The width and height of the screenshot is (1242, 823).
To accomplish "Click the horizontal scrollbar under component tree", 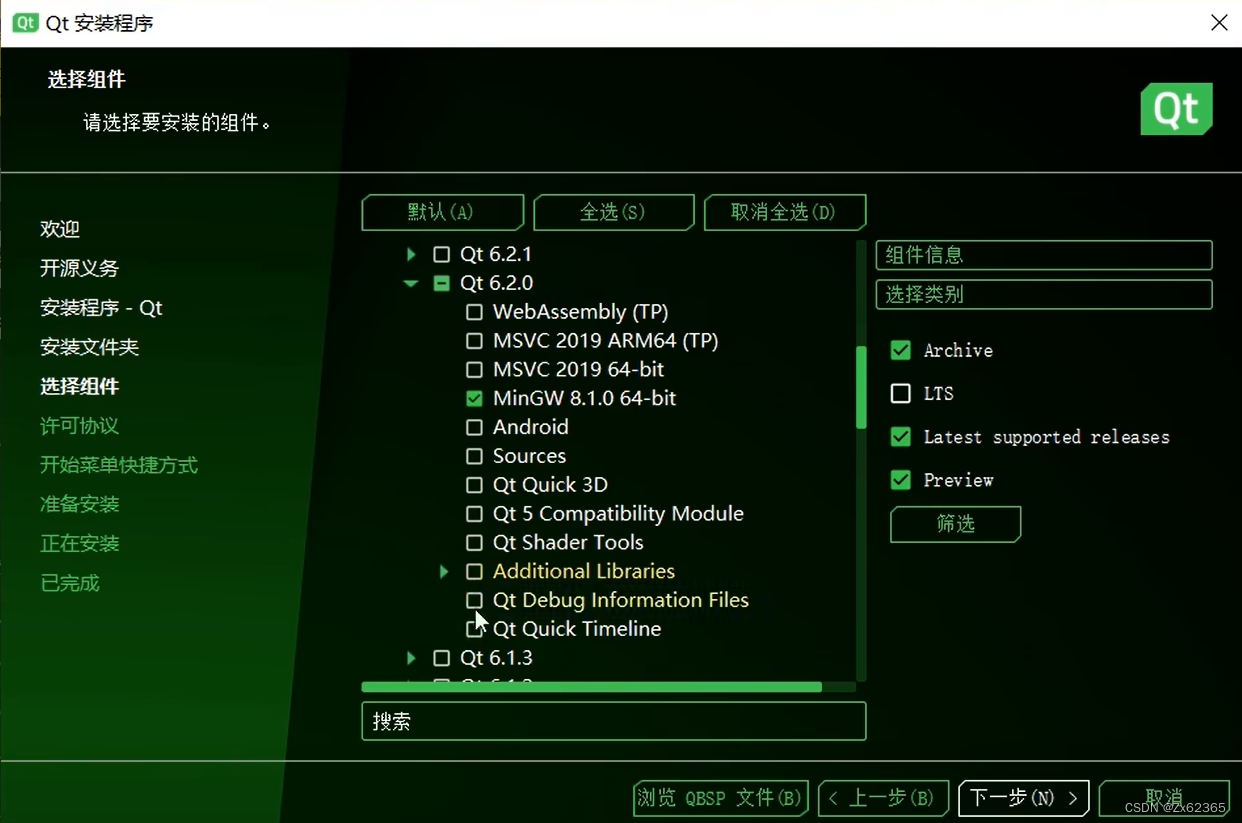I will [591, 688].
